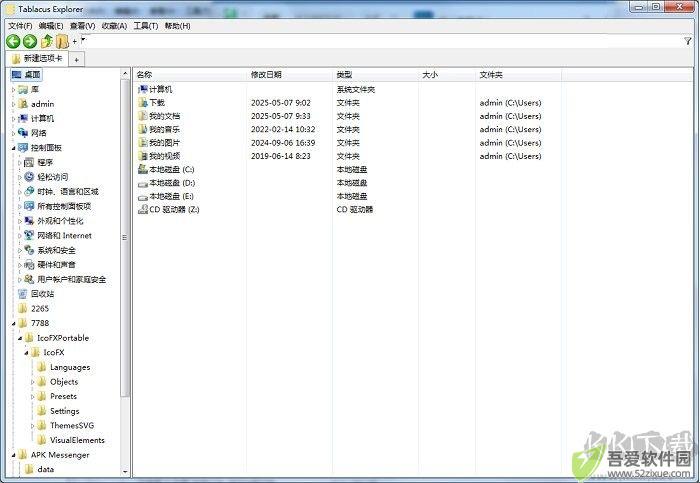700x483 pixels.
Task: Click the 库 library icon in tree
Action: 23,89
